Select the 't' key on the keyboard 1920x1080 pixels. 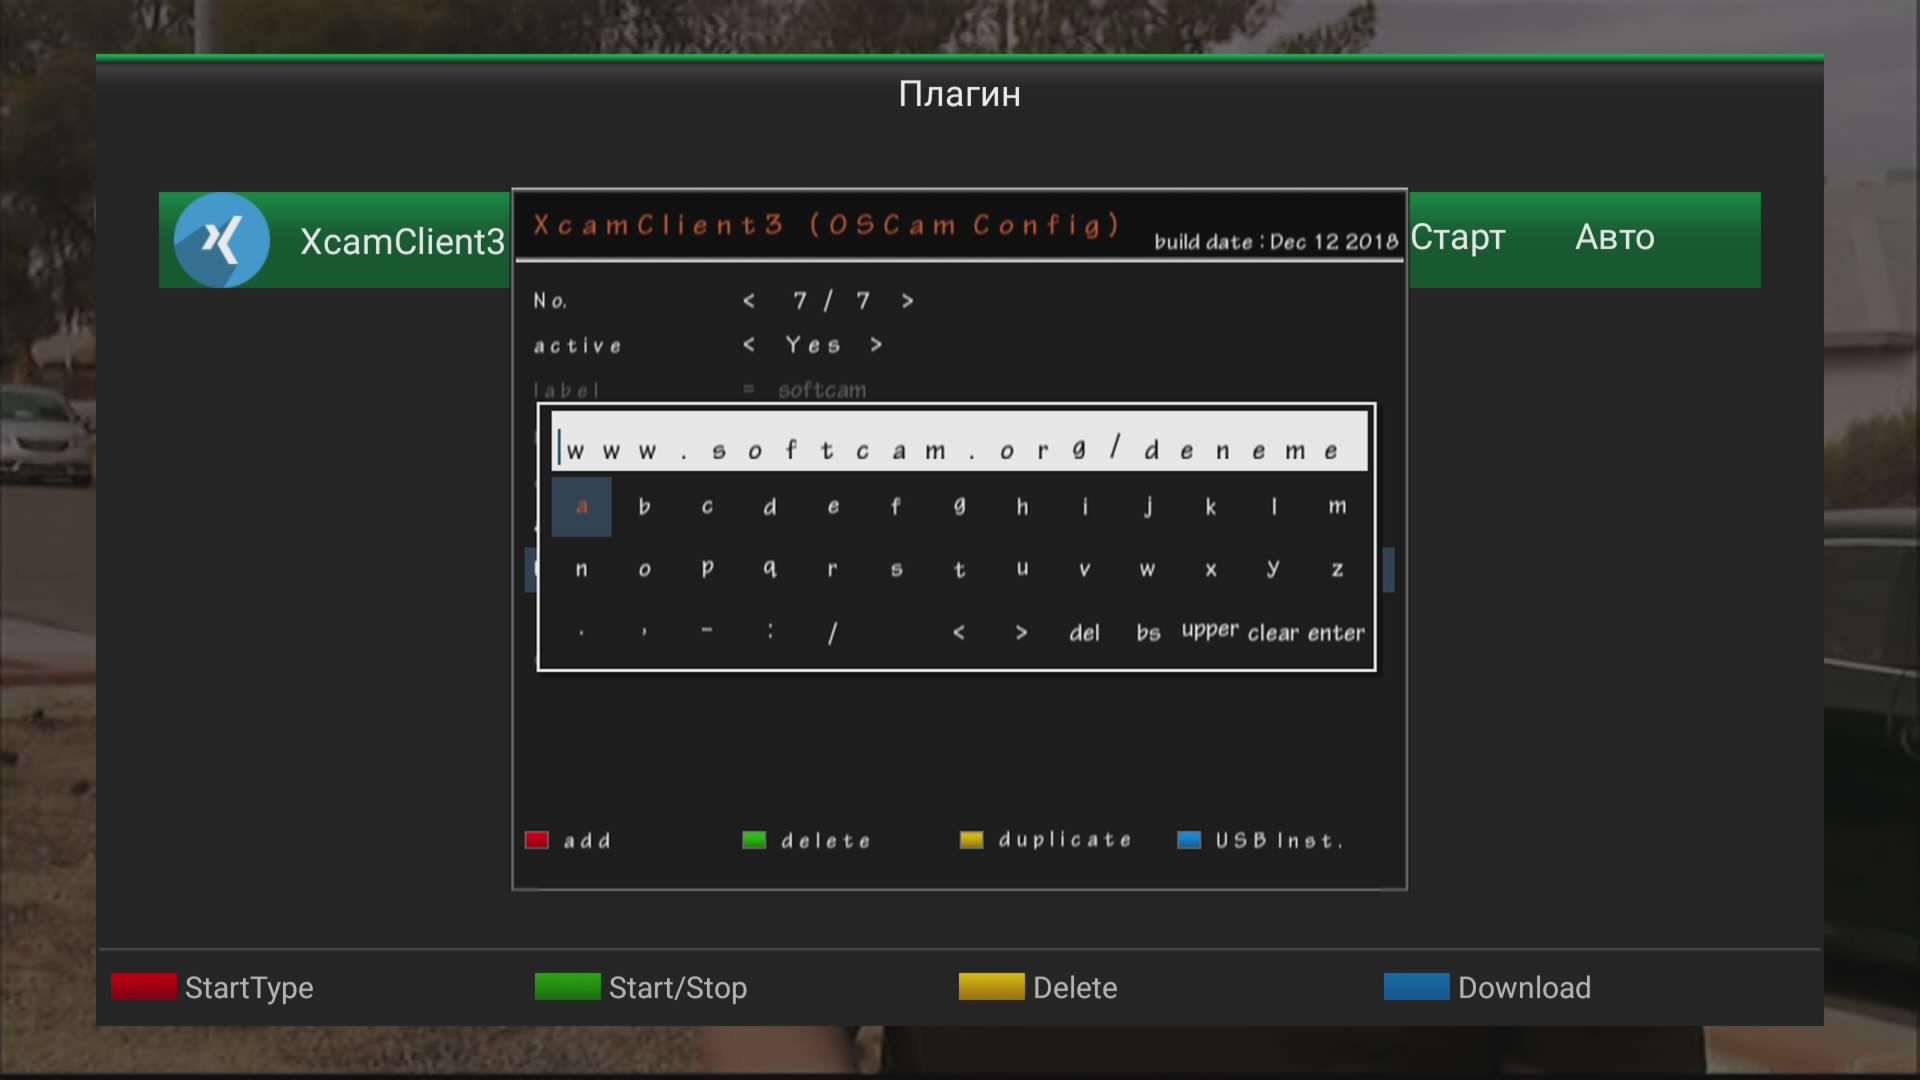coord(959,569)
